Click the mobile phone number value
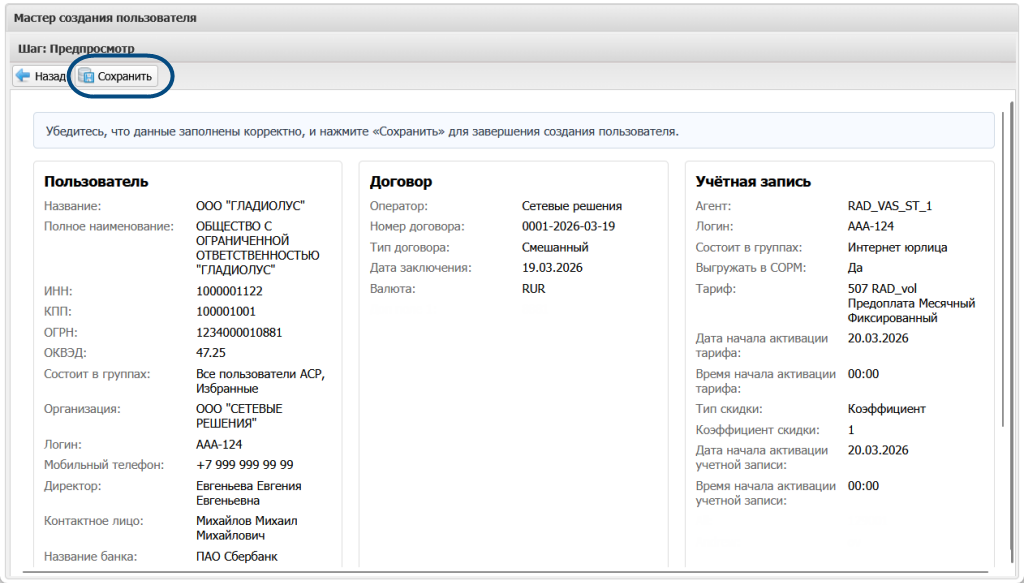 coord(244,465)
